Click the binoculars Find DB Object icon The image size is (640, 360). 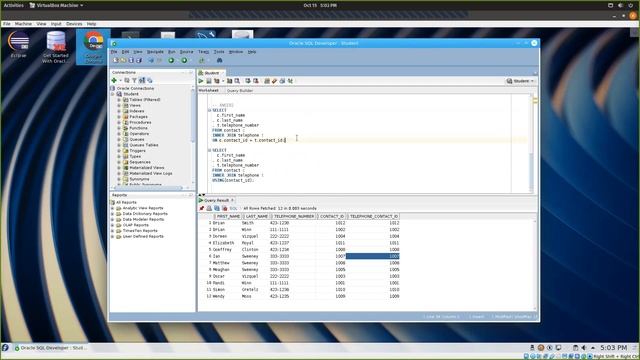point(219,60)
